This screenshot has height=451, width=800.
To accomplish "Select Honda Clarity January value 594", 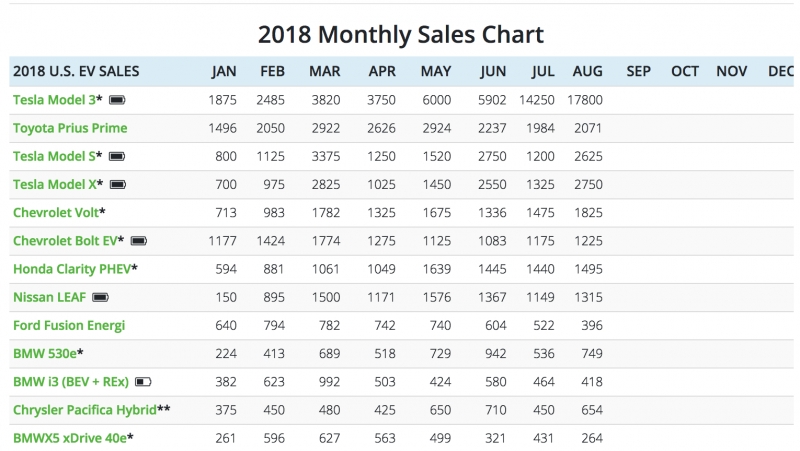I will (x=226, y=269).
